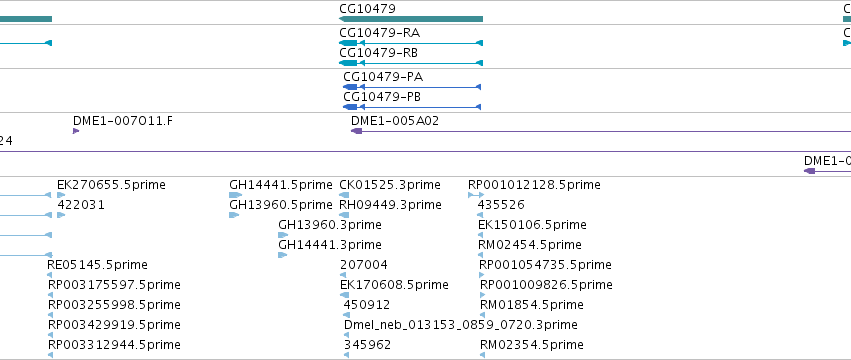Viewport: 851px width, 360px height.
Task: Click the 435526 arrow glyph
Action: (480, 215)
